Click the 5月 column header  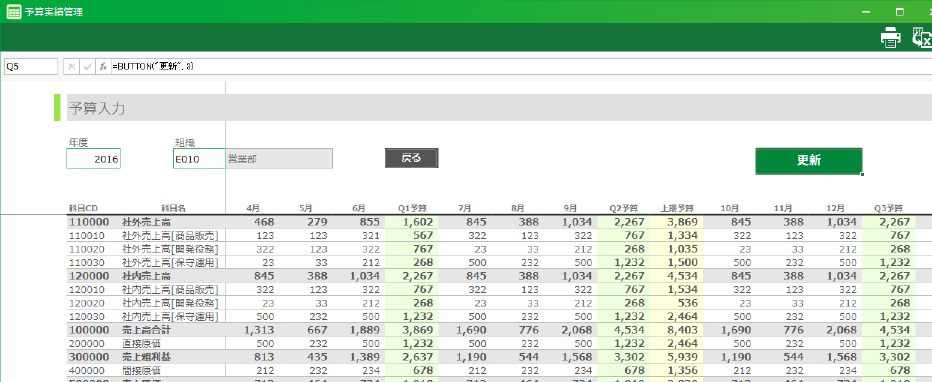pyautogui.click(x=306, y=209)
